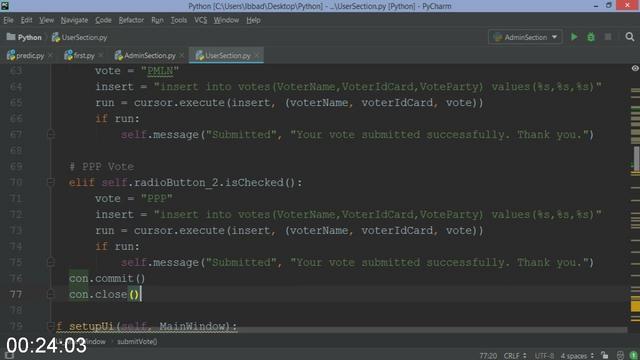Click the "if run:" statement on line 74
The height and width of the screenshot is (360, 640).
(117, 247)
